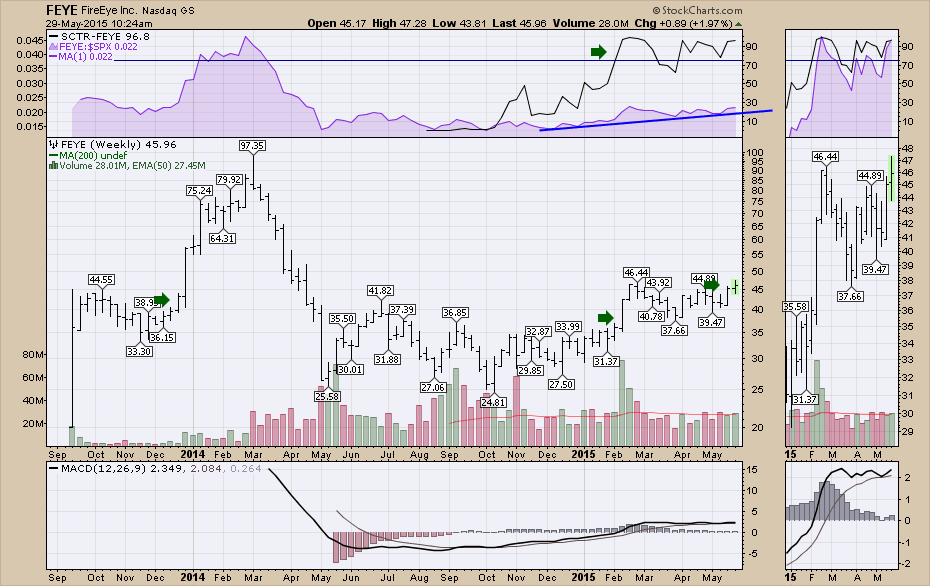The image size is (930, 586).
Task: Click the 75.24 price label
Action: (199, 190)
